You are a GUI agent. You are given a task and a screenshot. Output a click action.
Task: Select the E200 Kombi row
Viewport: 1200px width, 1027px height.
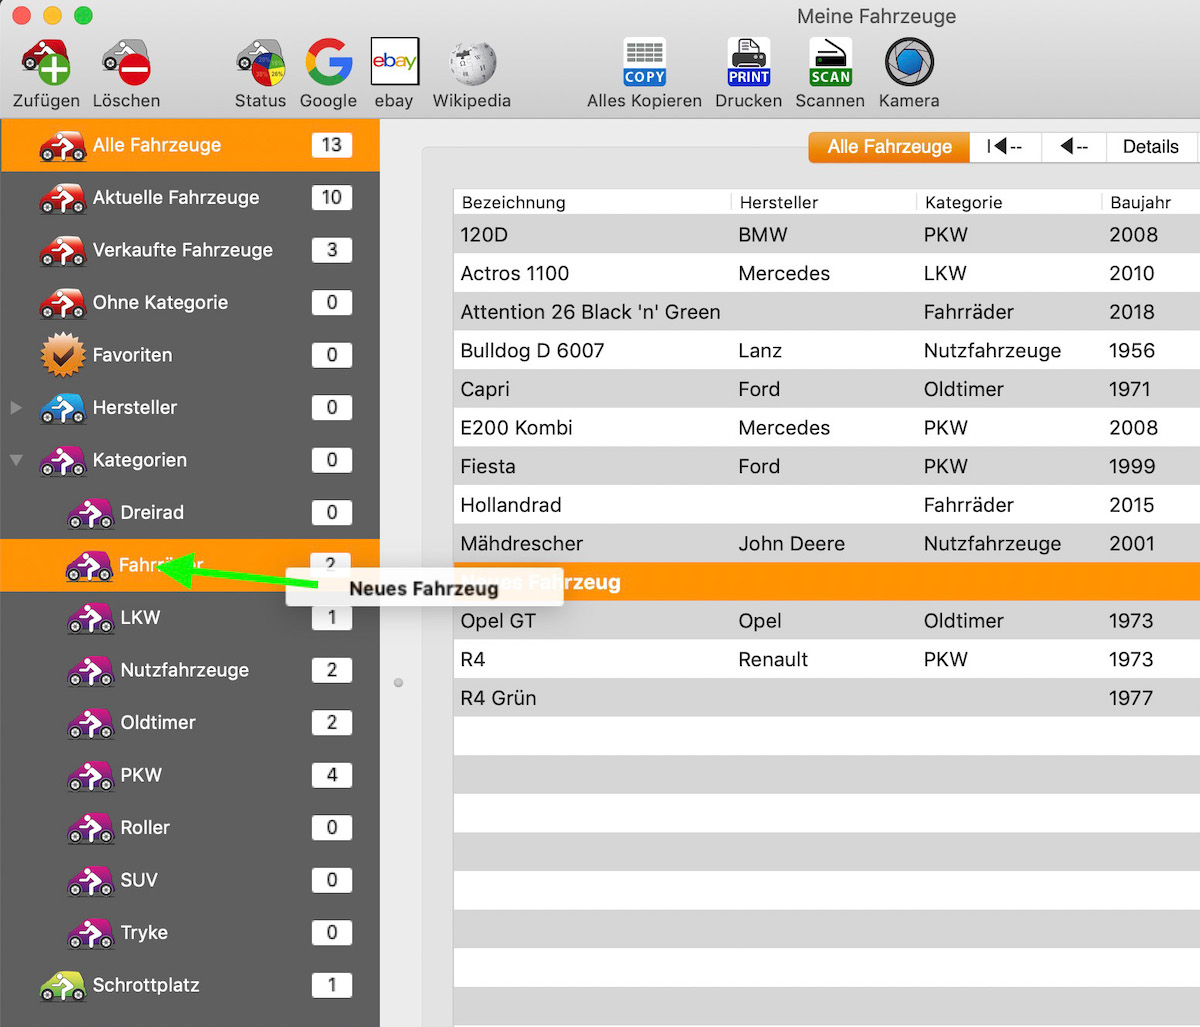(827, 428)
